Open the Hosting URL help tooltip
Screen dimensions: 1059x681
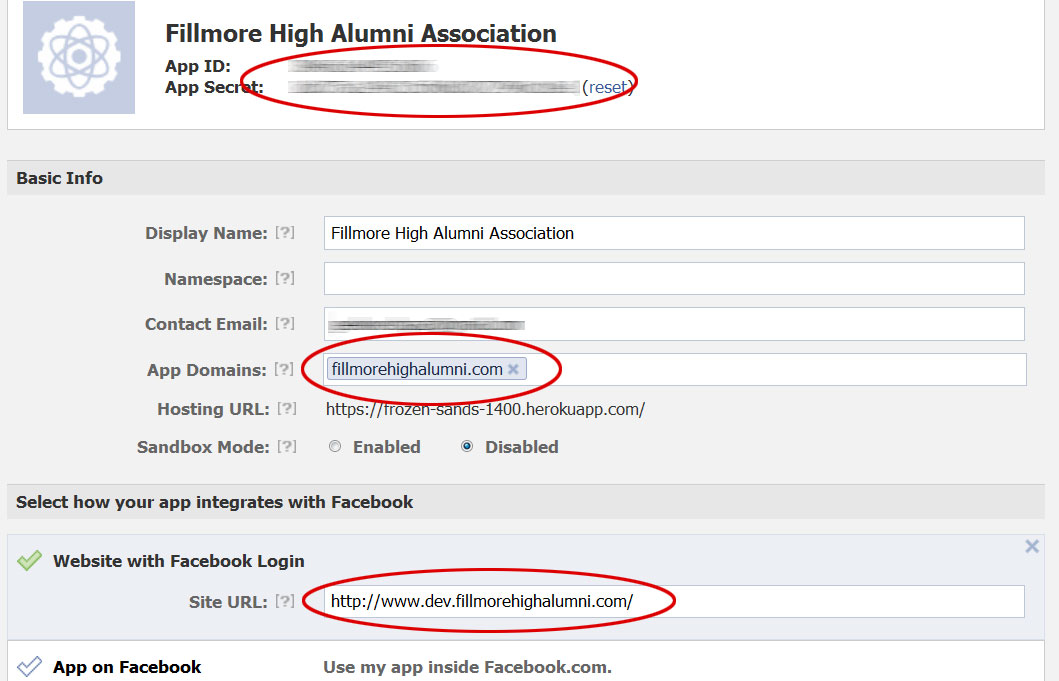(x=287, y=409)
